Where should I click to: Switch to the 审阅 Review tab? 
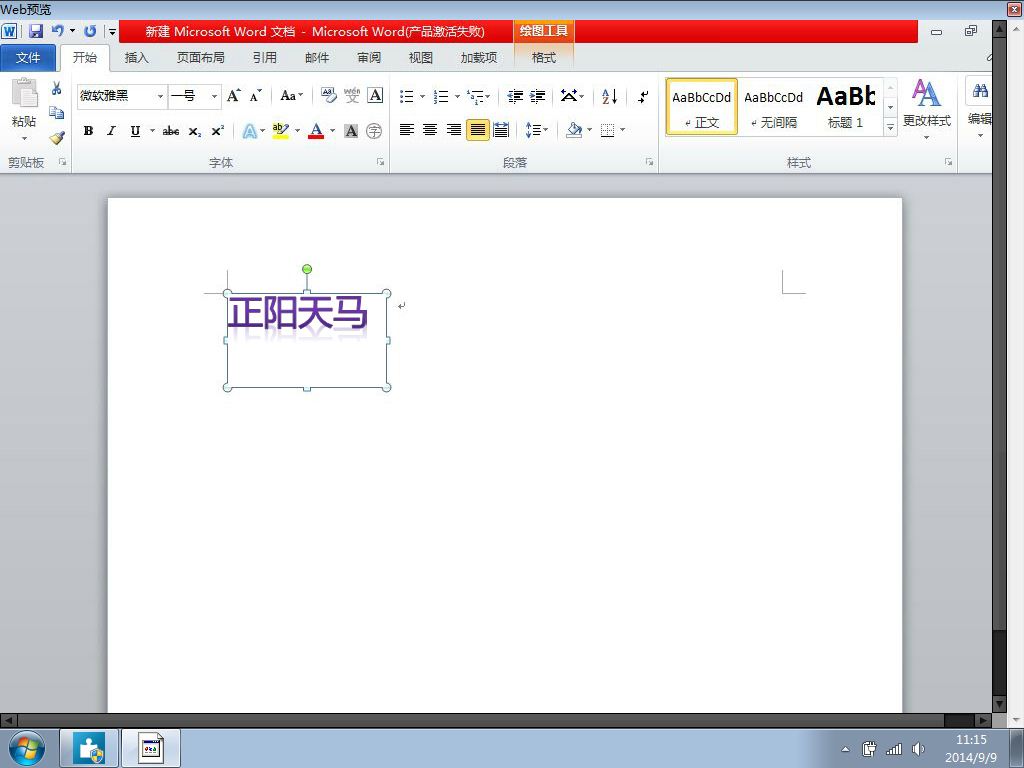(369, 57)
